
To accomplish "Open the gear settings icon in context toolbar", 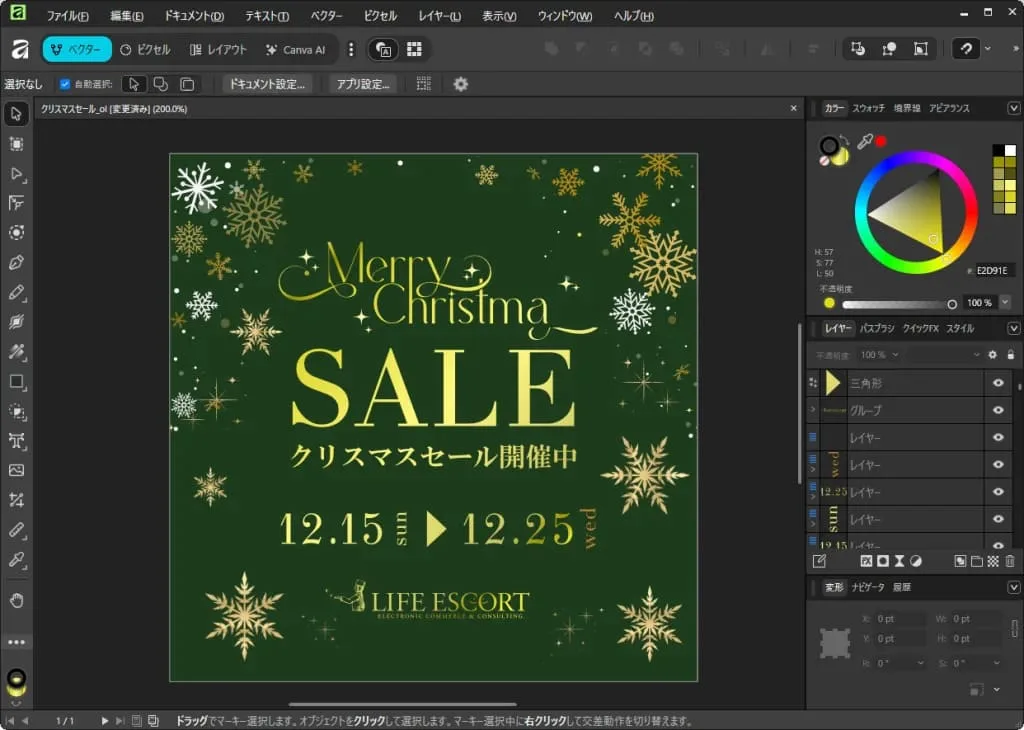I will (x=460, y=84).
